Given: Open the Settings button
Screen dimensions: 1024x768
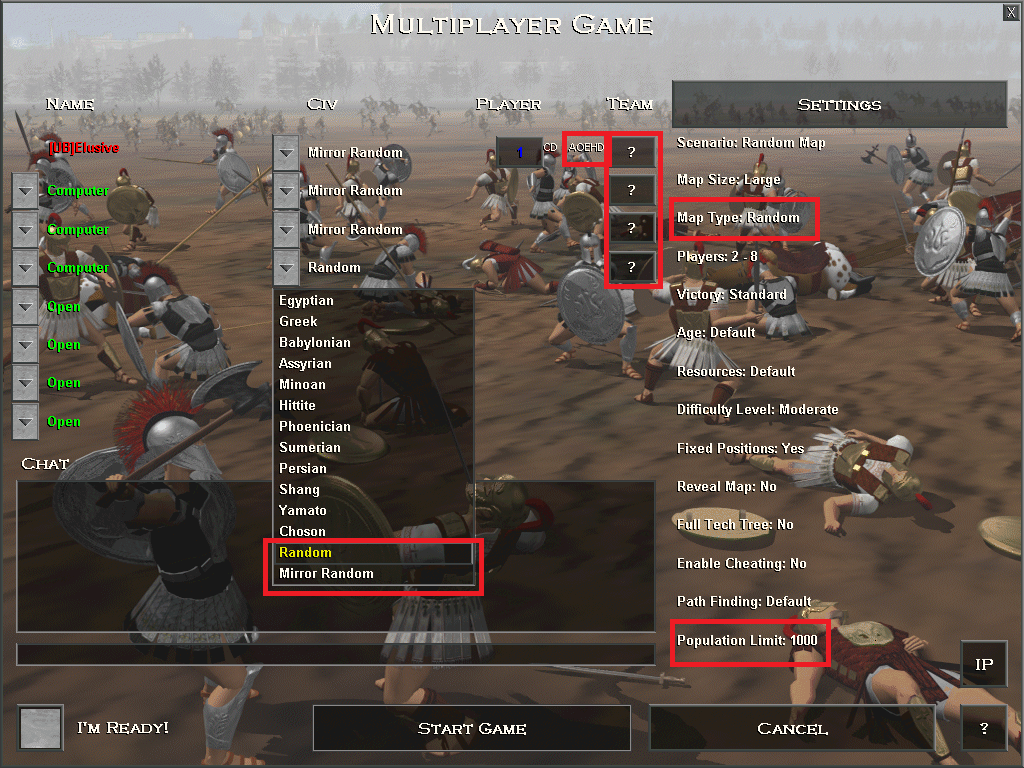Looking at the screenshot, I should 839,104.
